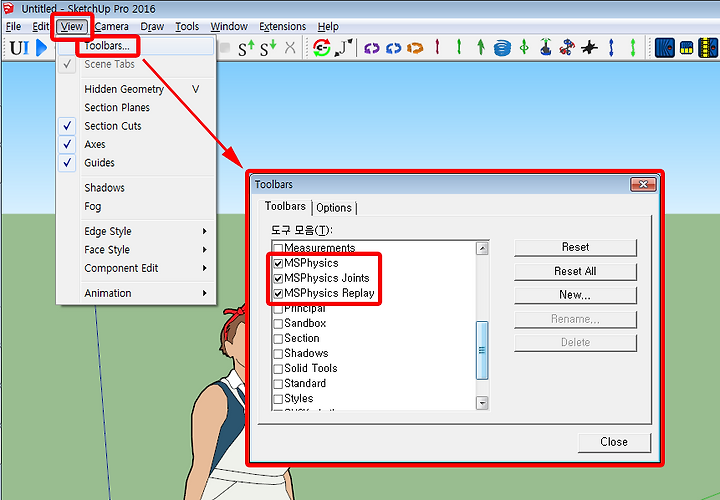Toggle Guides visibility in View menu
This screenshot has height=500, width=720.
pyautogui.click(x=136, y=163)
